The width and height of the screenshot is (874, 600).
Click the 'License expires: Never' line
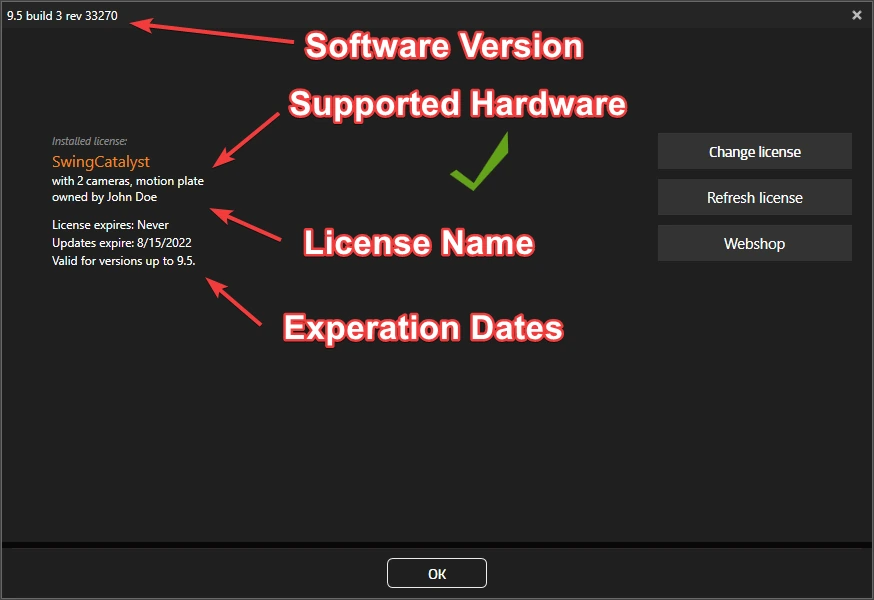pos(110,225)
